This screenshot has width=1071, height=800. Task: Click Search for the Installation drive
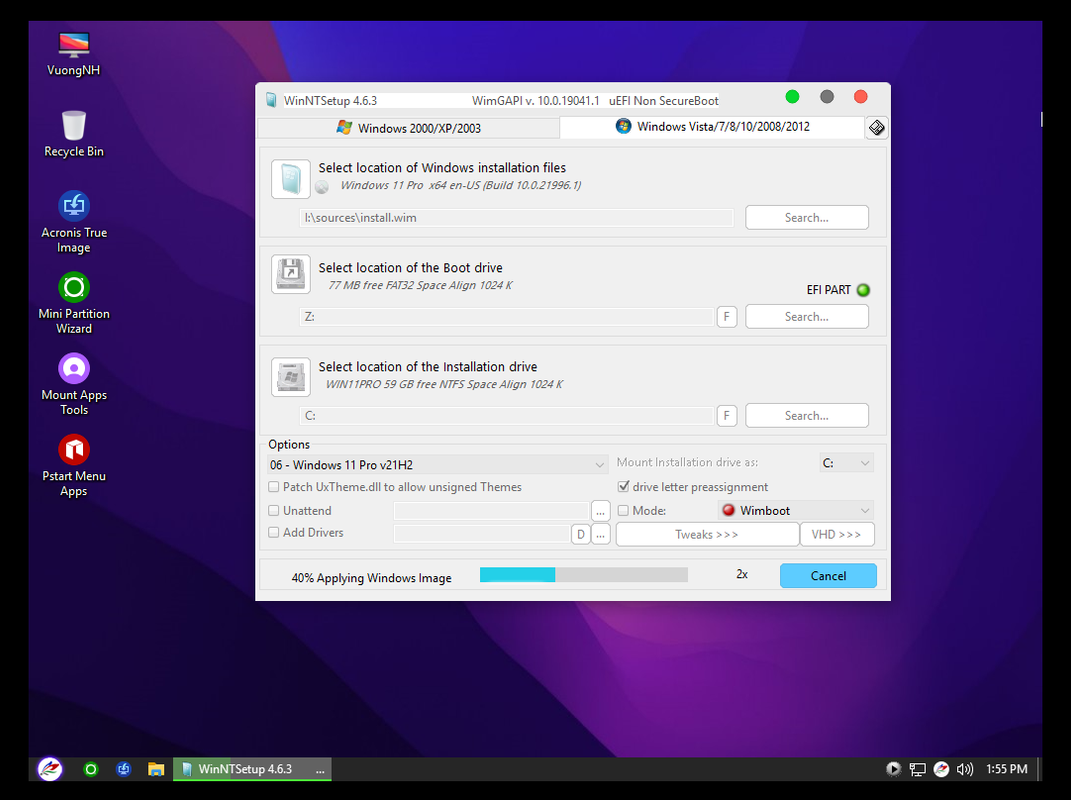(807, 415)
